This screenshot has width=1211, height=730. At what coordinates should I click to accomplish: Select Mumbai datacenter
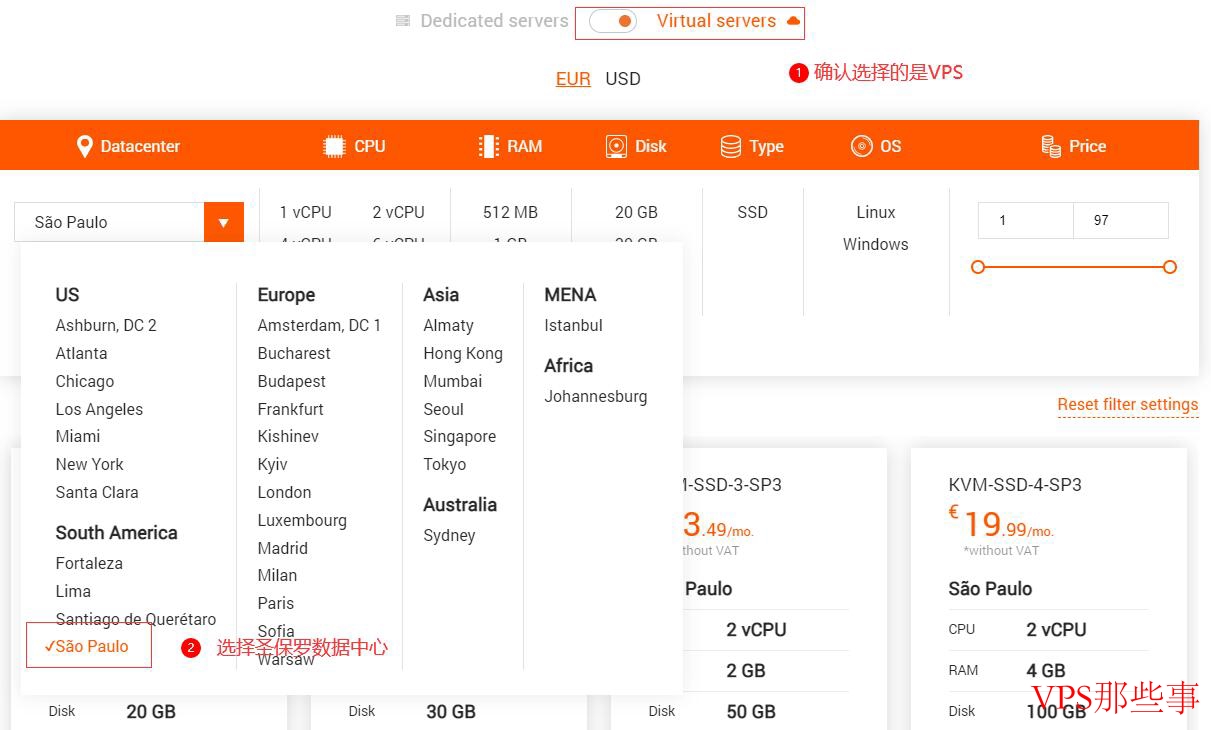pyautogui.click(x=452, y=381)
